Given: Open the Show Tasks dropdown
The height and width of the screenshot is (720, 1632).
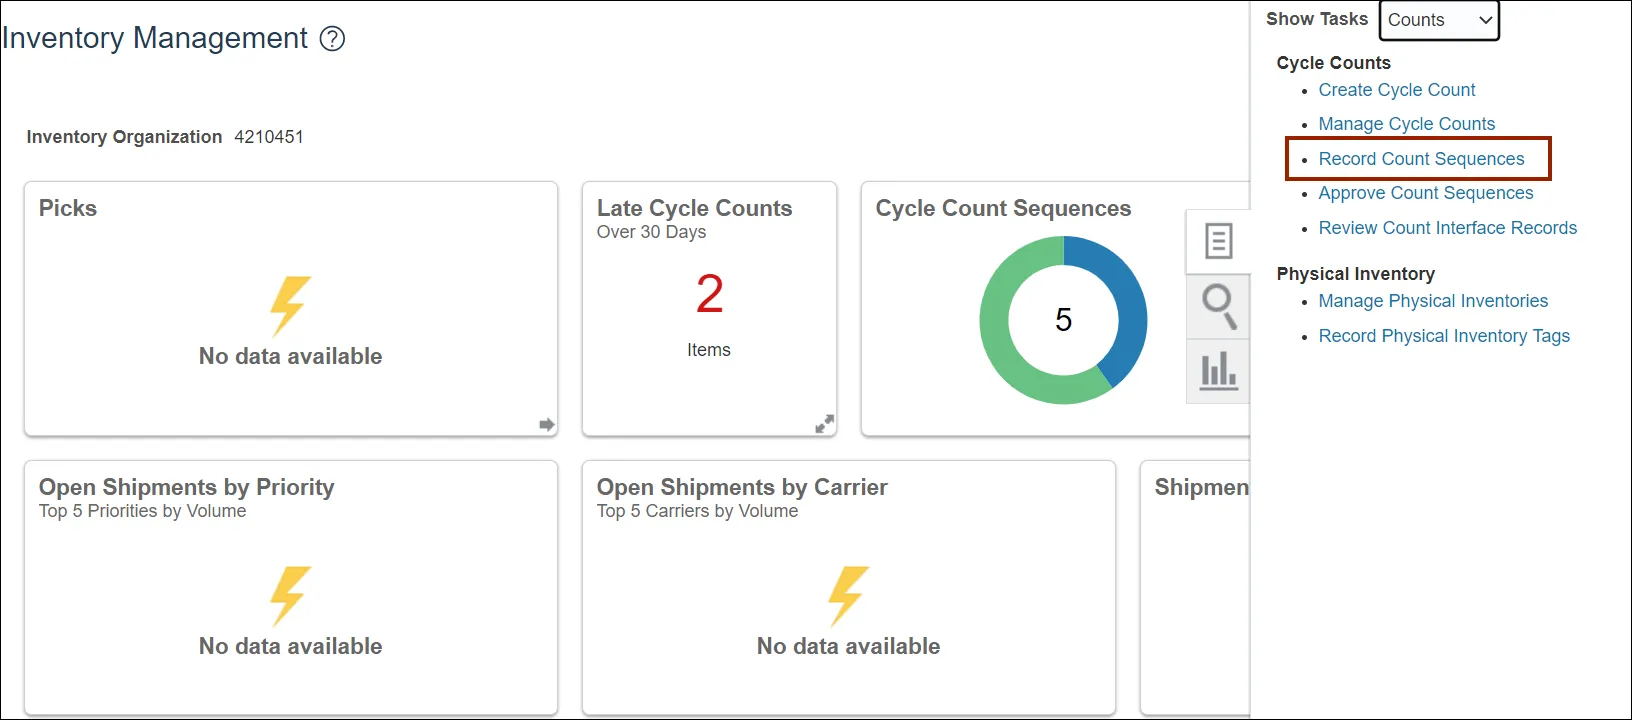Looking at the screenshot, I should point(1439,20).
